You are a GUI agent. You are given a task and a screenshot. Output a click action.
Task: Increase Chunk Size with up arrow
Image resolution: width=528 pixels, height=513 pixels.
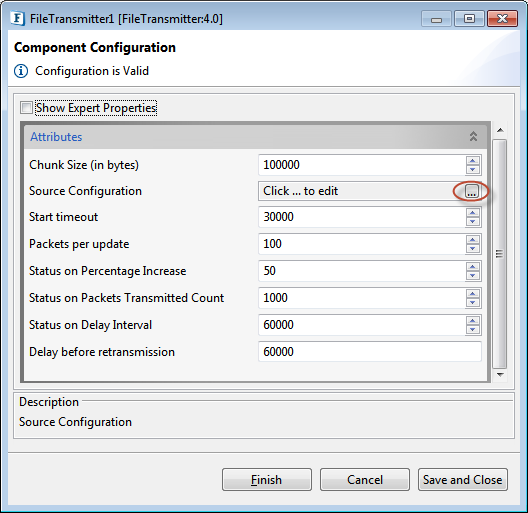pos(472,161)
